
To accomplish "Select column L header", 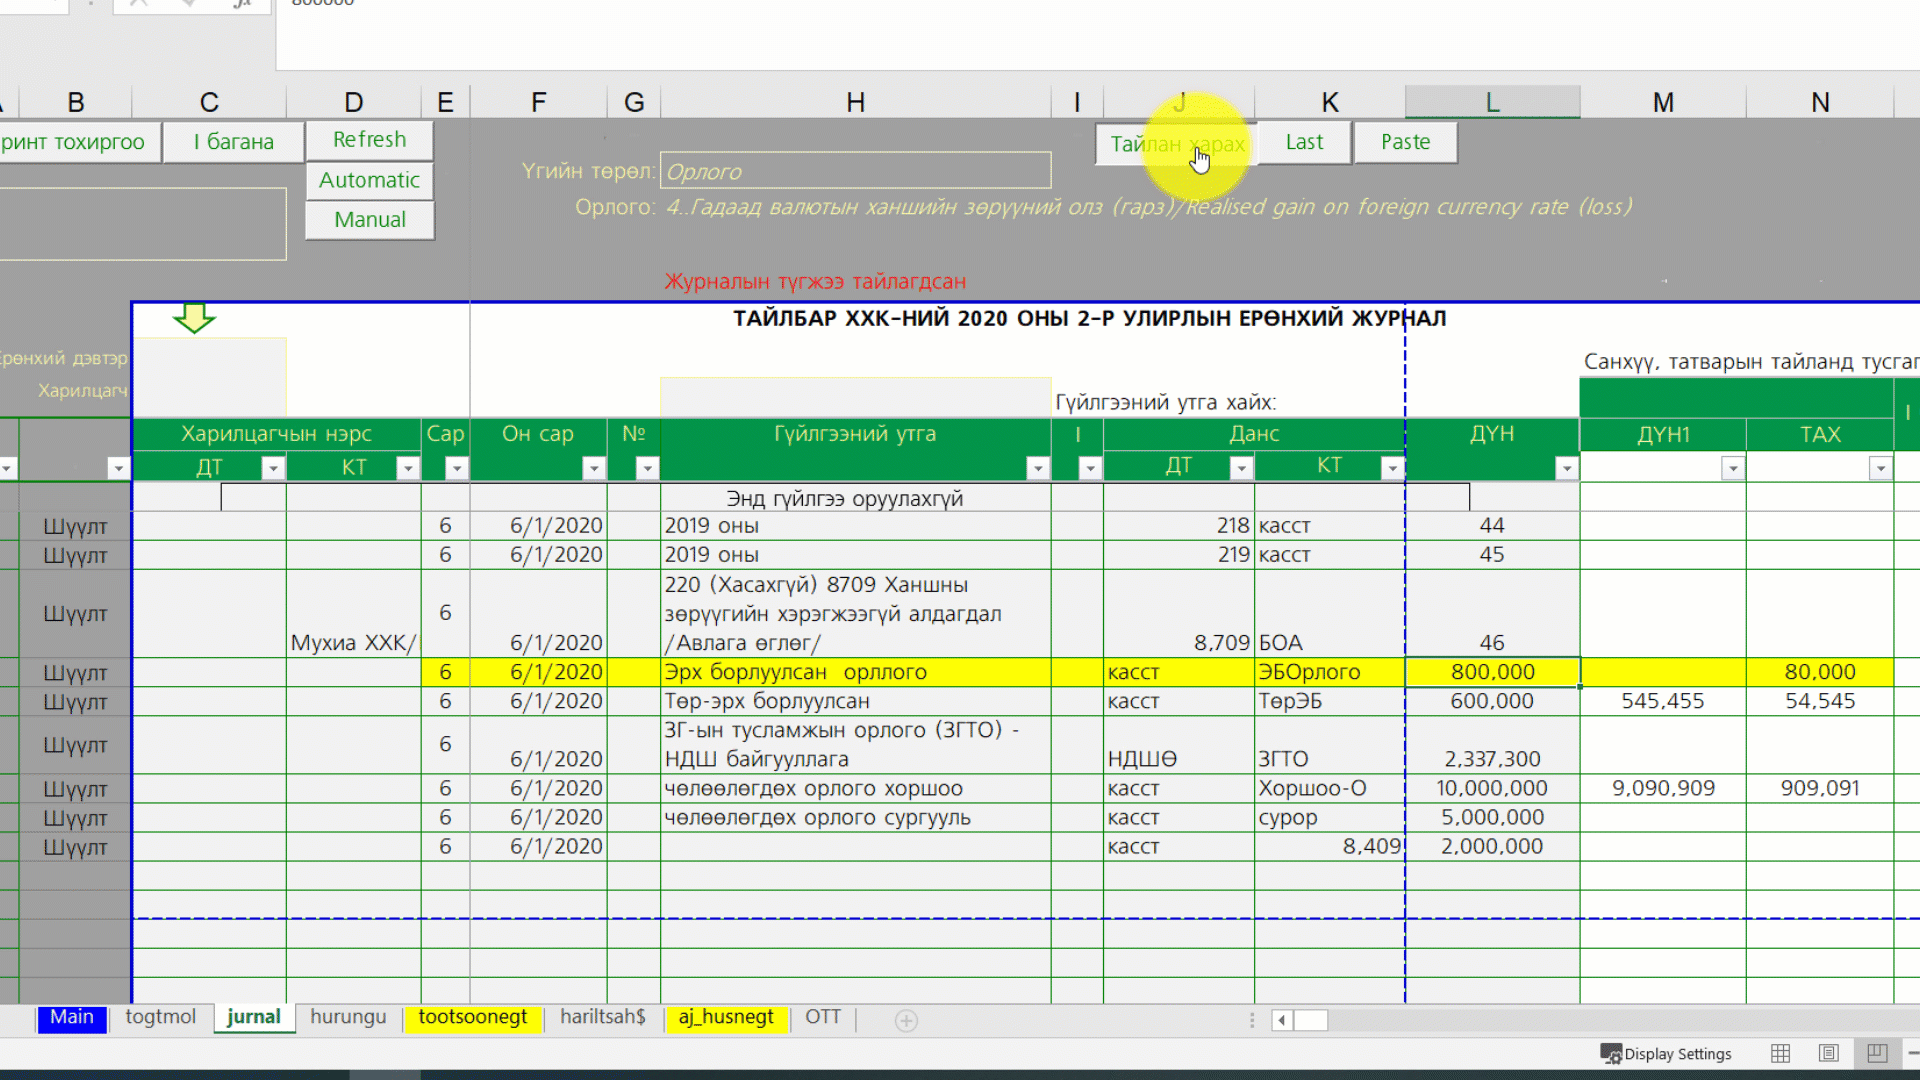I will 1492,102.
